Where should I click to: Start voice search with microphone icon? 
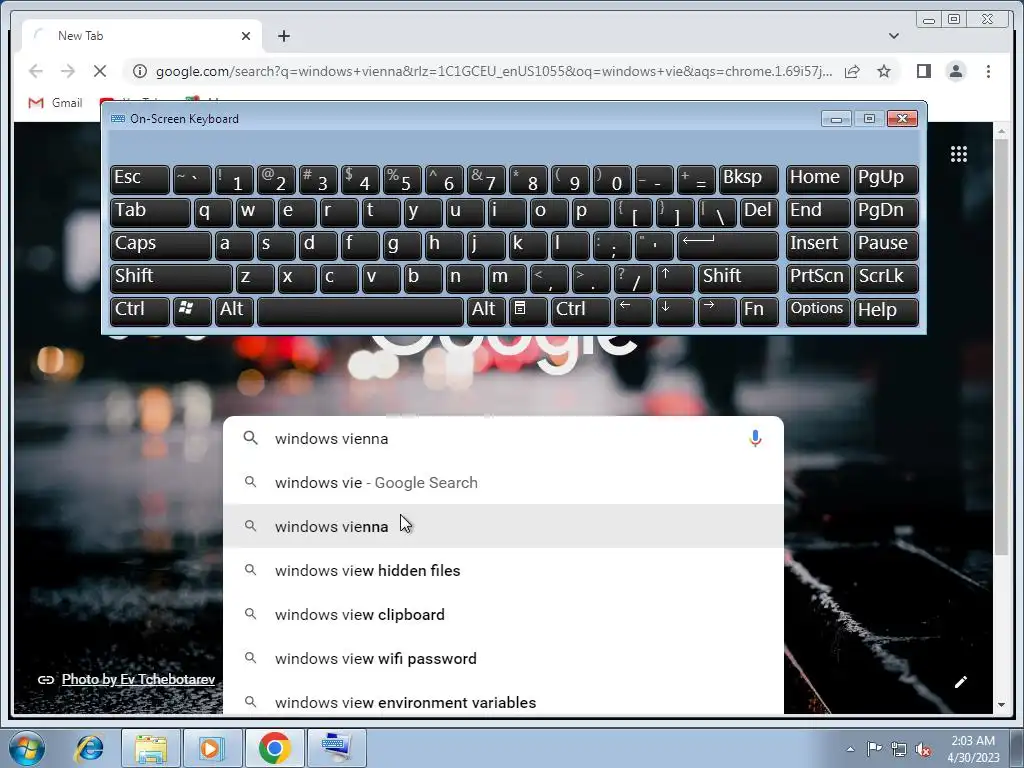(x=755, y=438)
